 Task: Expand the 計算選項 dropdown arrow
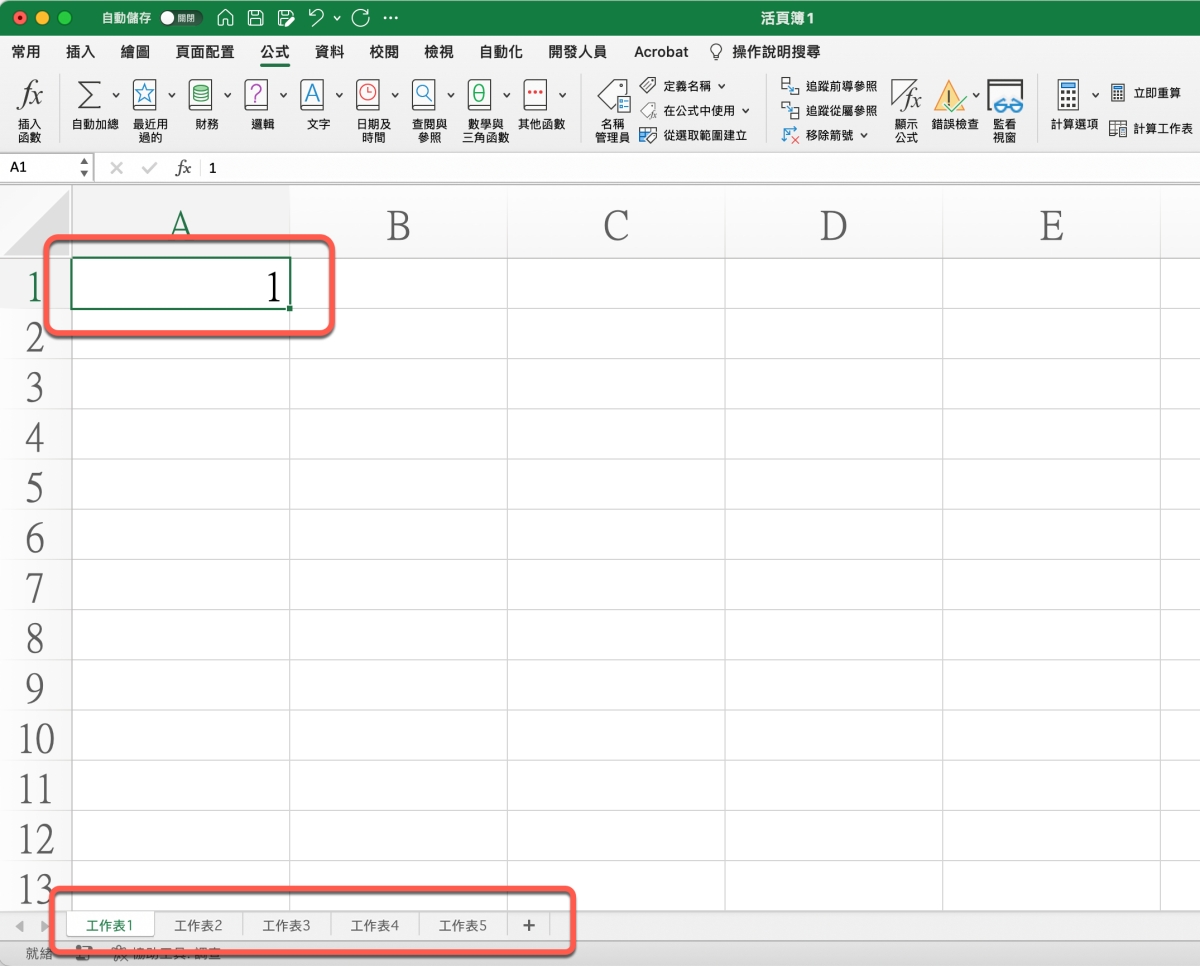1095,95
